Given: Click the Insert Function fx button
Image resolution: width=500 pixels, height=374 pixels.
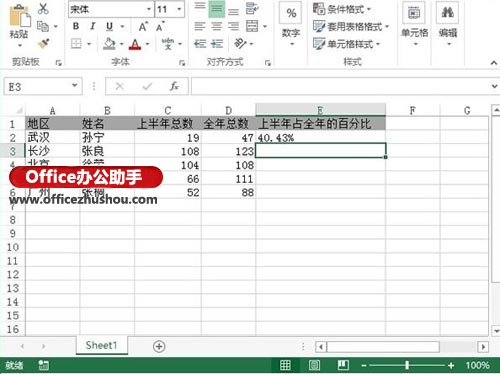Looking at the screenshot, I should [174, 86].
